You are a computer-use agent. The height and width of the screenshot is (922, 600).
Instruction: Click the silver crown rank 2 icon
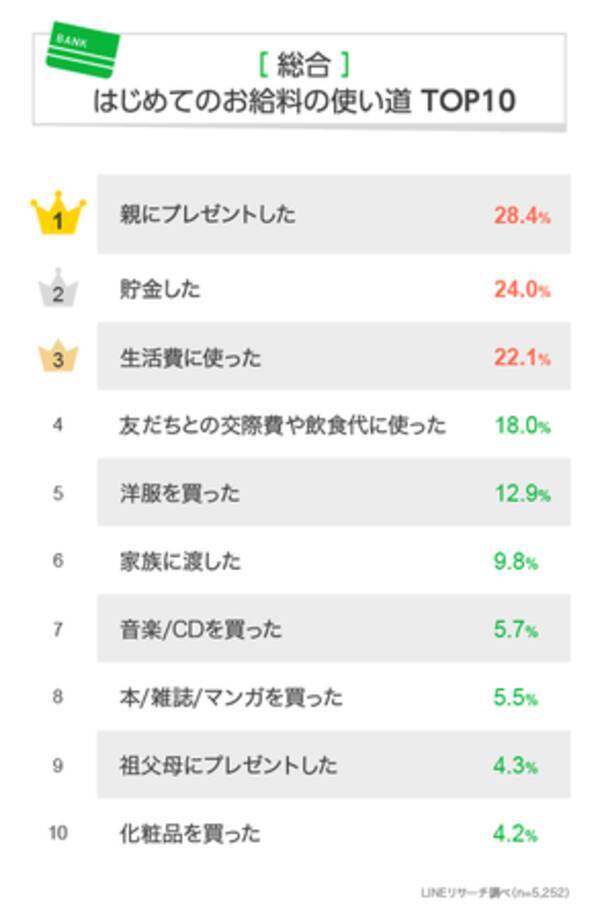[x=58, y=288]
